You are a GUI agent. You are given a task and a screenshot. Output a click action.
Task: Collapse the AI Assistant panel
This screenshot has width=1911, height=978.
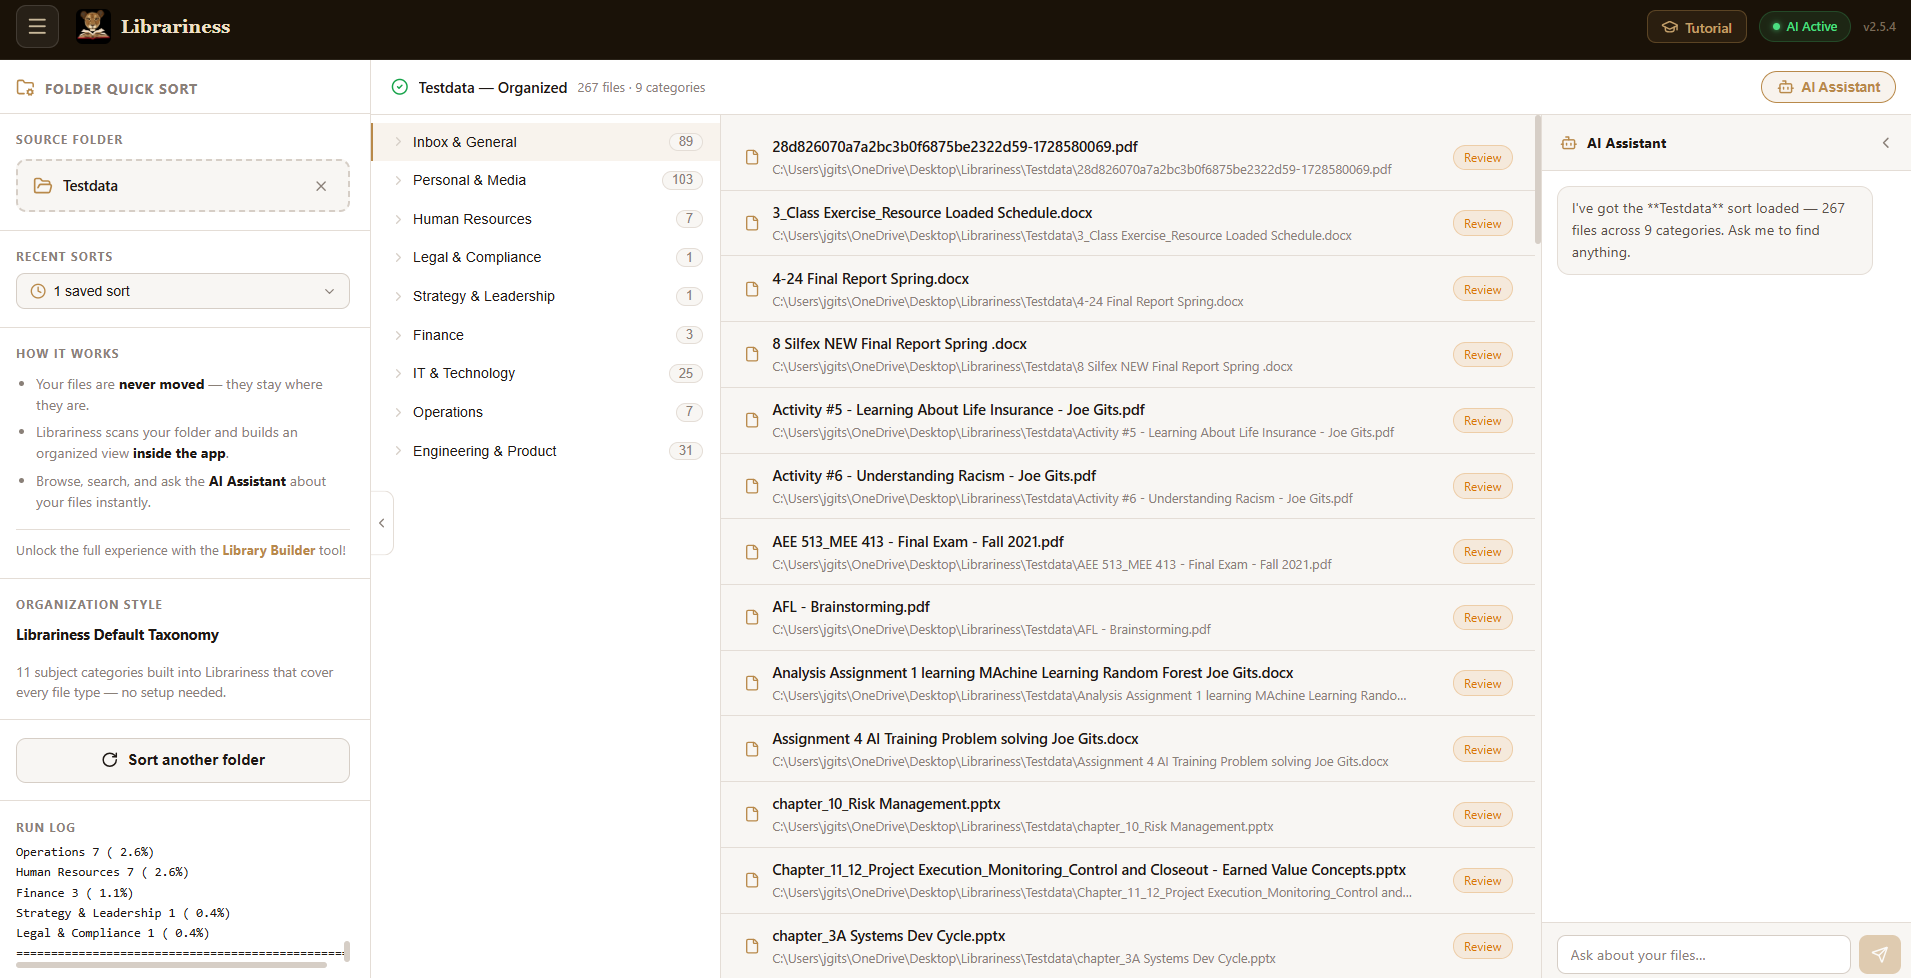tap(1886, 143)
